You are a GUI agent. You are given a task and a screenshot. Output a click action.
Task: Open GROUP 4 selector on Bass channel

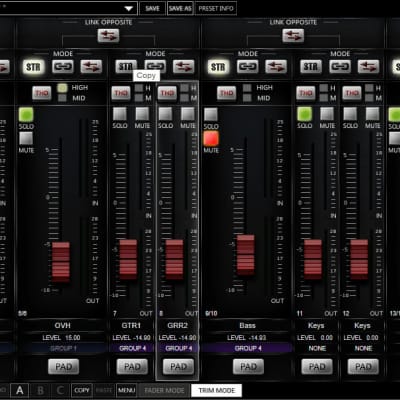(248, 348)
